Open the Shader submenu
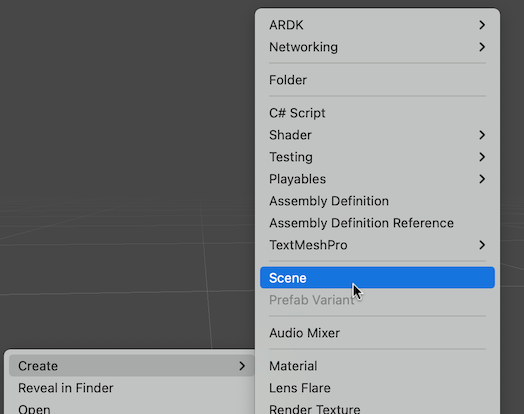This screenshot has height=414, width=524. [377, 135]
